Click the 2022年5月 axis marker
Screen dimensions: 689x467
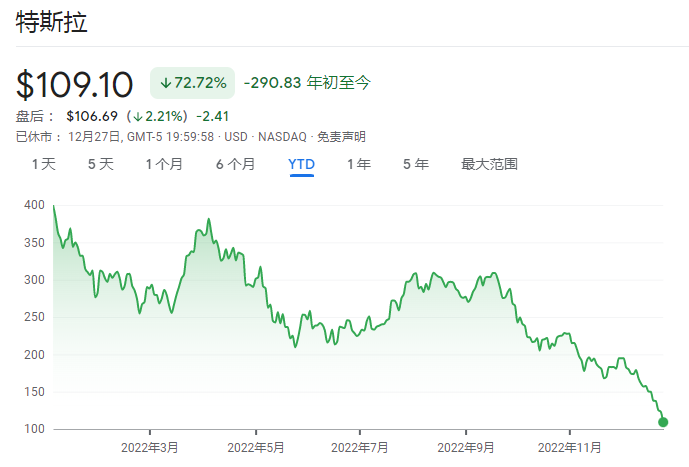(x=256, y=448)
